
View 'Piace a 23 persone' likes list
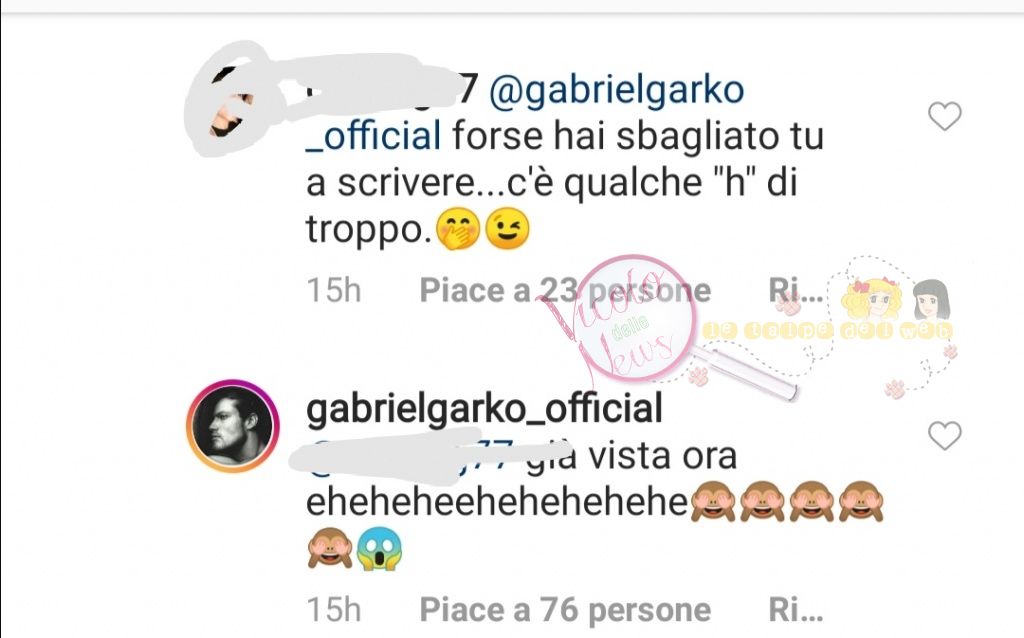point(565,291)
